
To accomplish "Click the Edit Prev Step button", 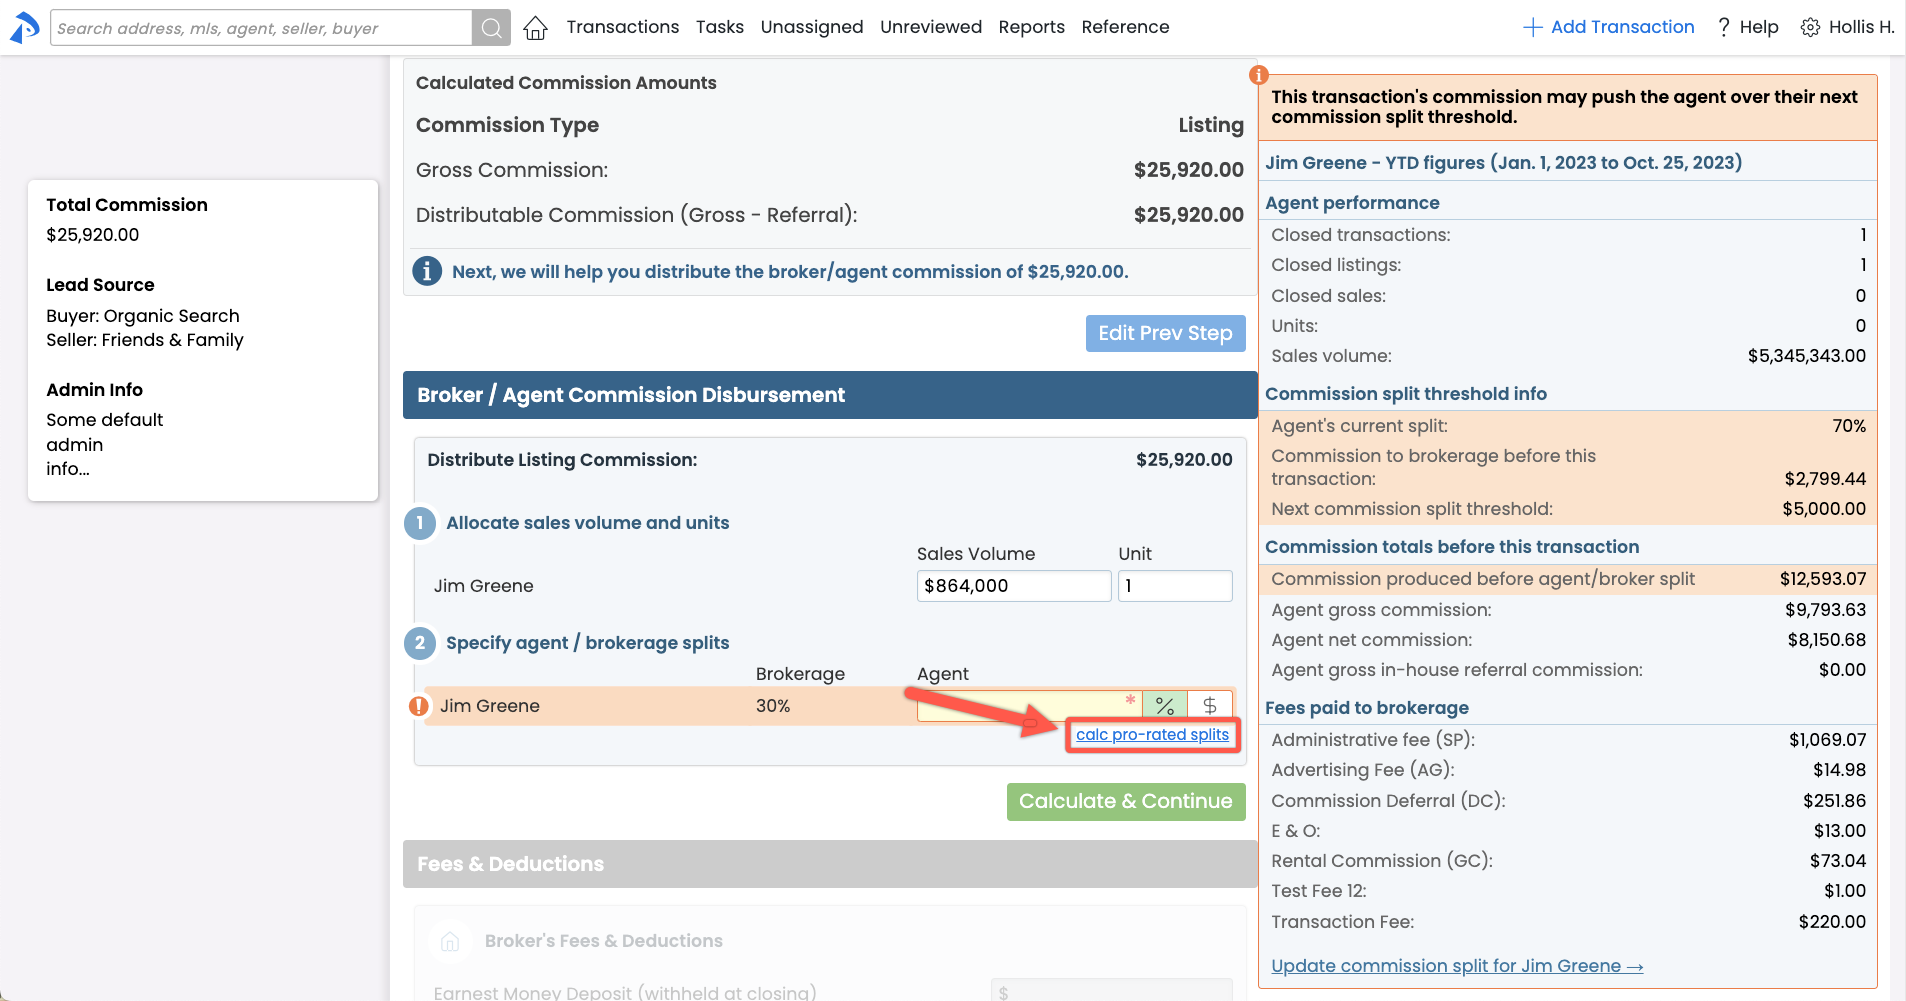I will click(1165, 333).
